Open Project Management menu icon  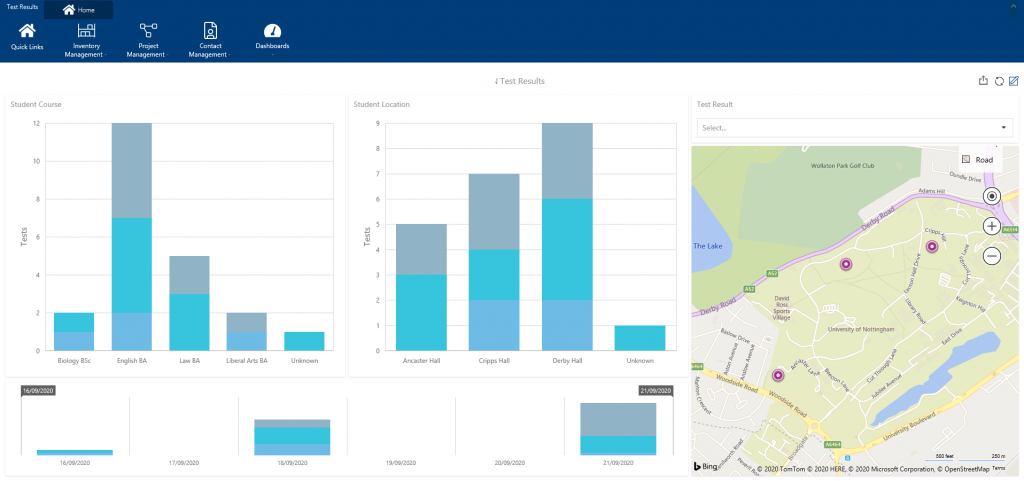(x=148, y=31)
